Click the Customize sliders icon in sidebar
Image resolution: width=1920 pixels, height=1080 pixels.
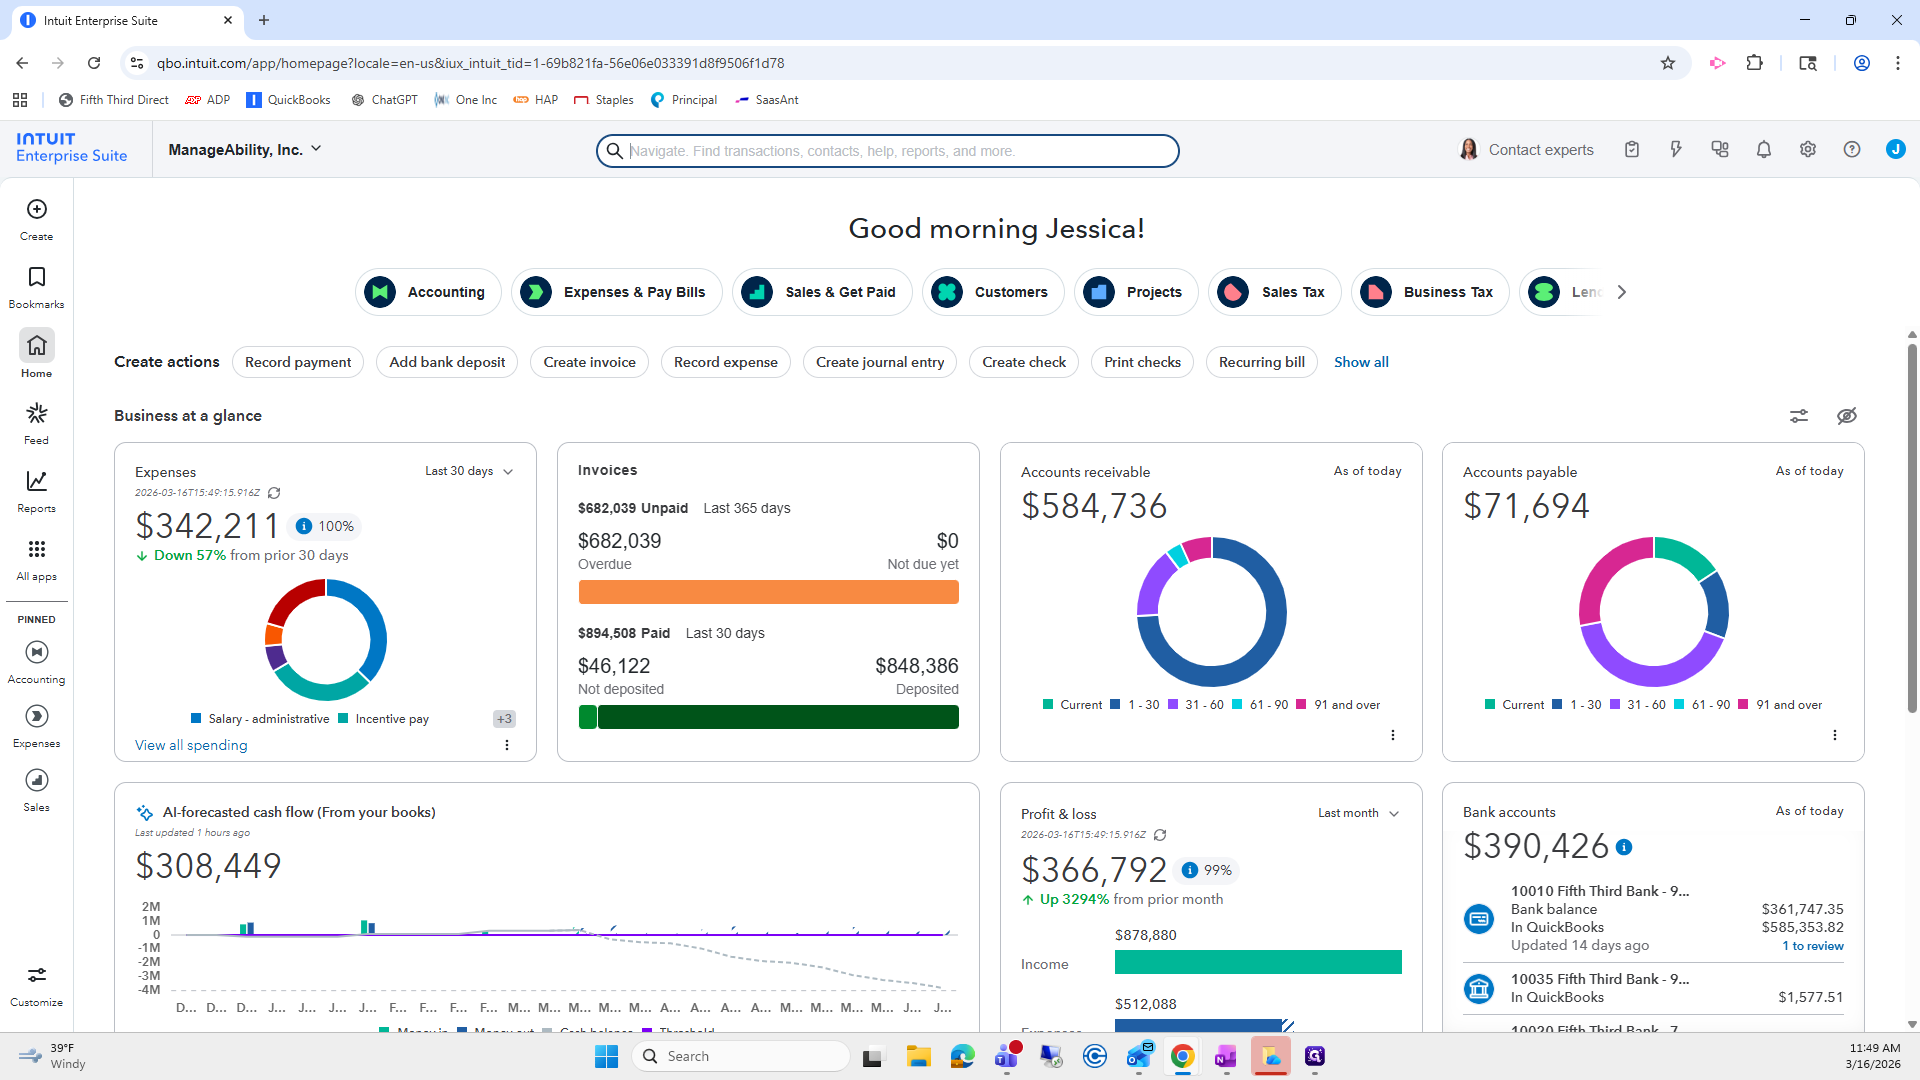click(37, 975)
